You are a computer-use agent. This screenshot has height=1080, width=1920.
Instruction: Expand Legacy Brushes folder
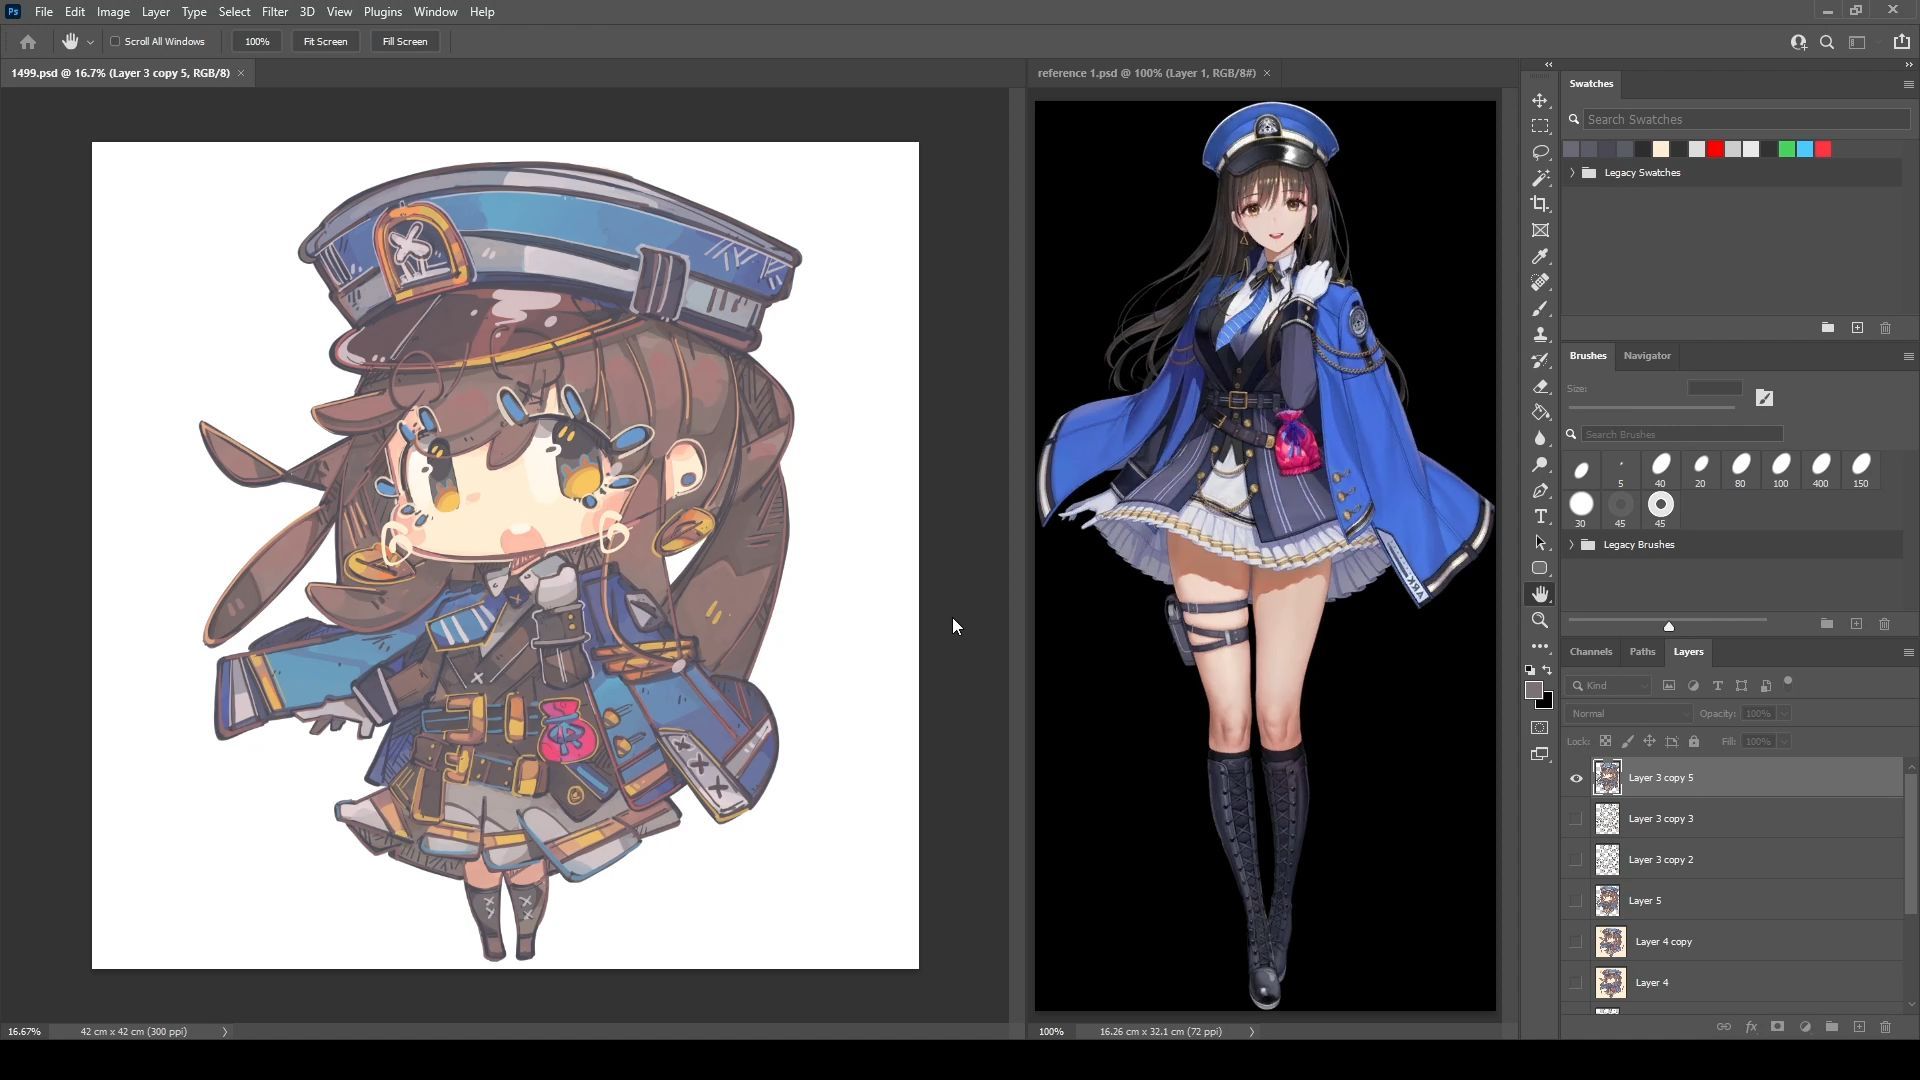point(1571,545)
